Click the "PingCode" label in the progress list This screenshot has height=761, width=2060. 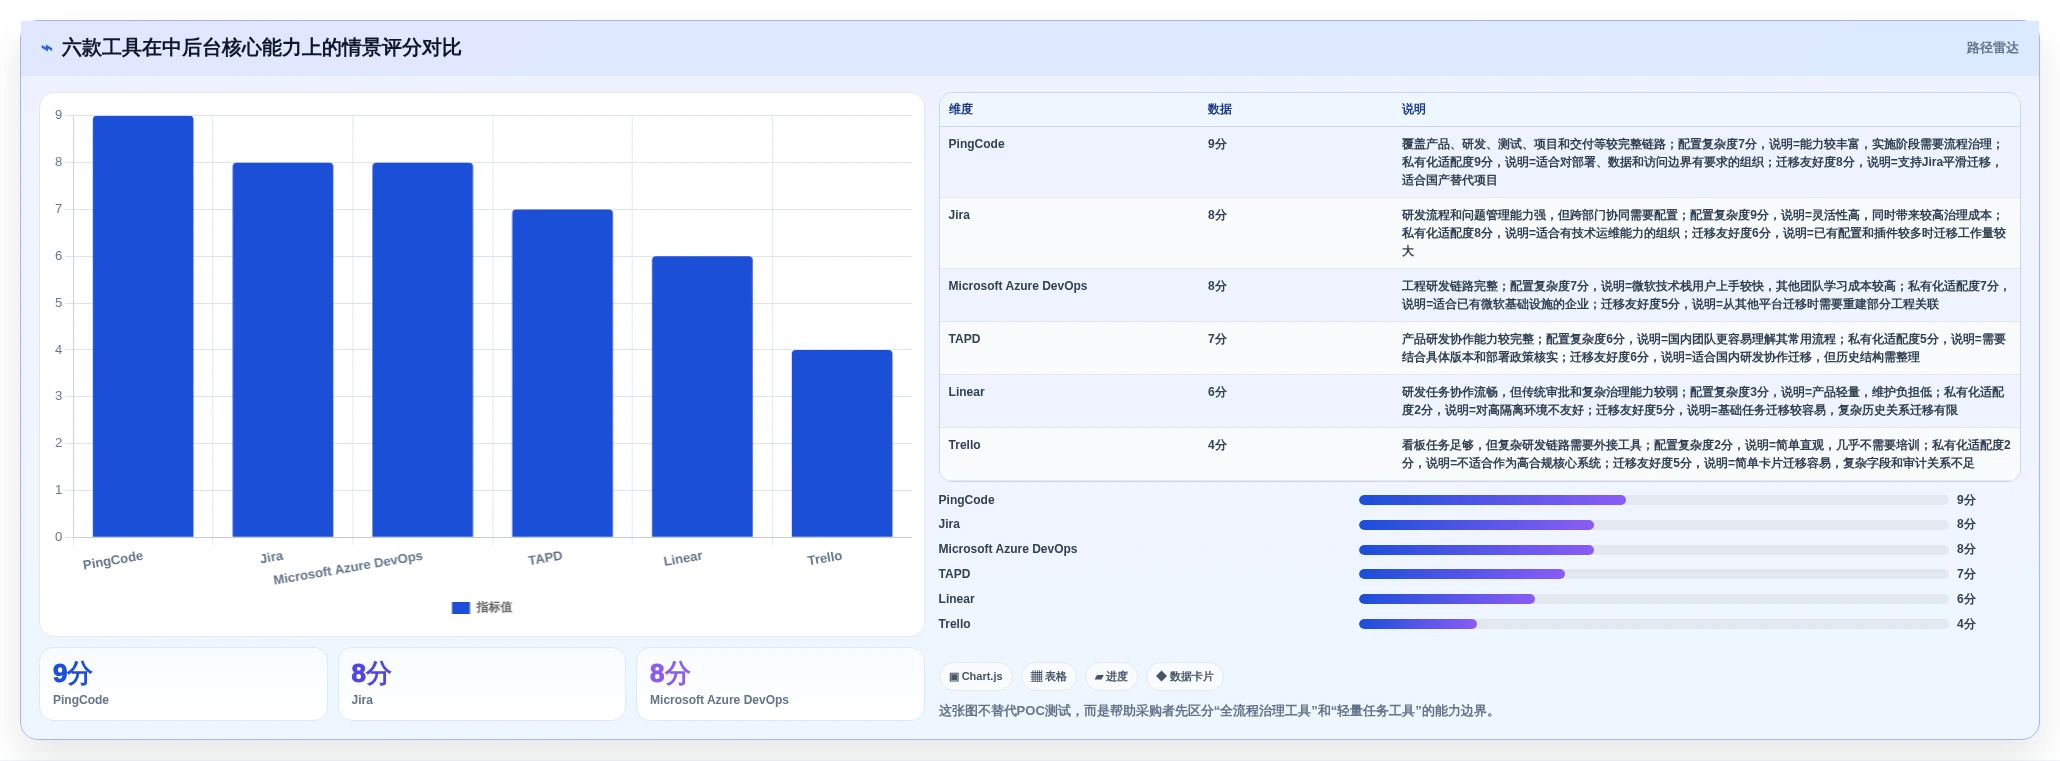pos(966,500)
